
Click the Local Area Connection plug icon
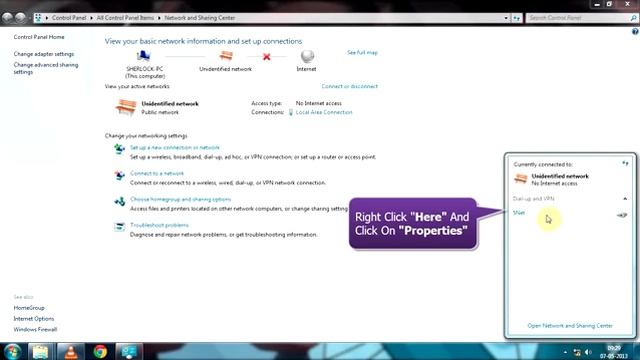[291, 112]
